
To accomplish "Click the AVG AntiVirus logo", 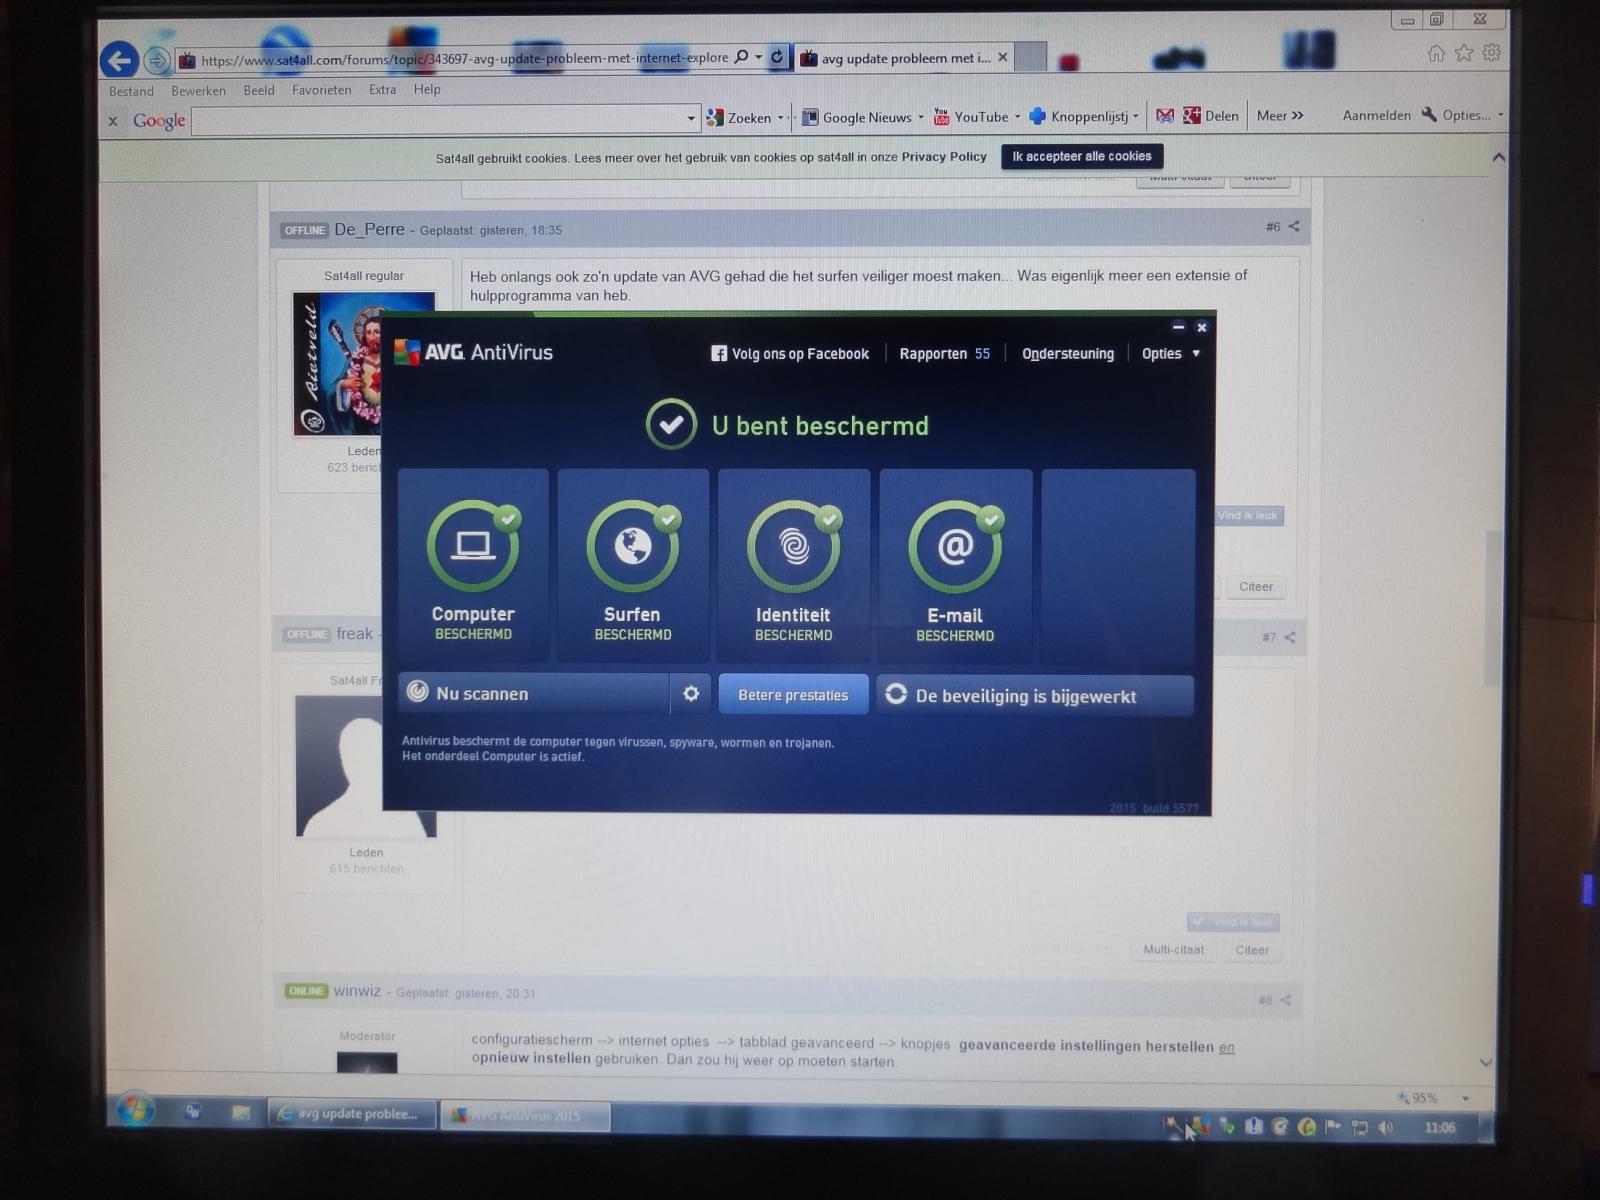I will coord(474,352).
